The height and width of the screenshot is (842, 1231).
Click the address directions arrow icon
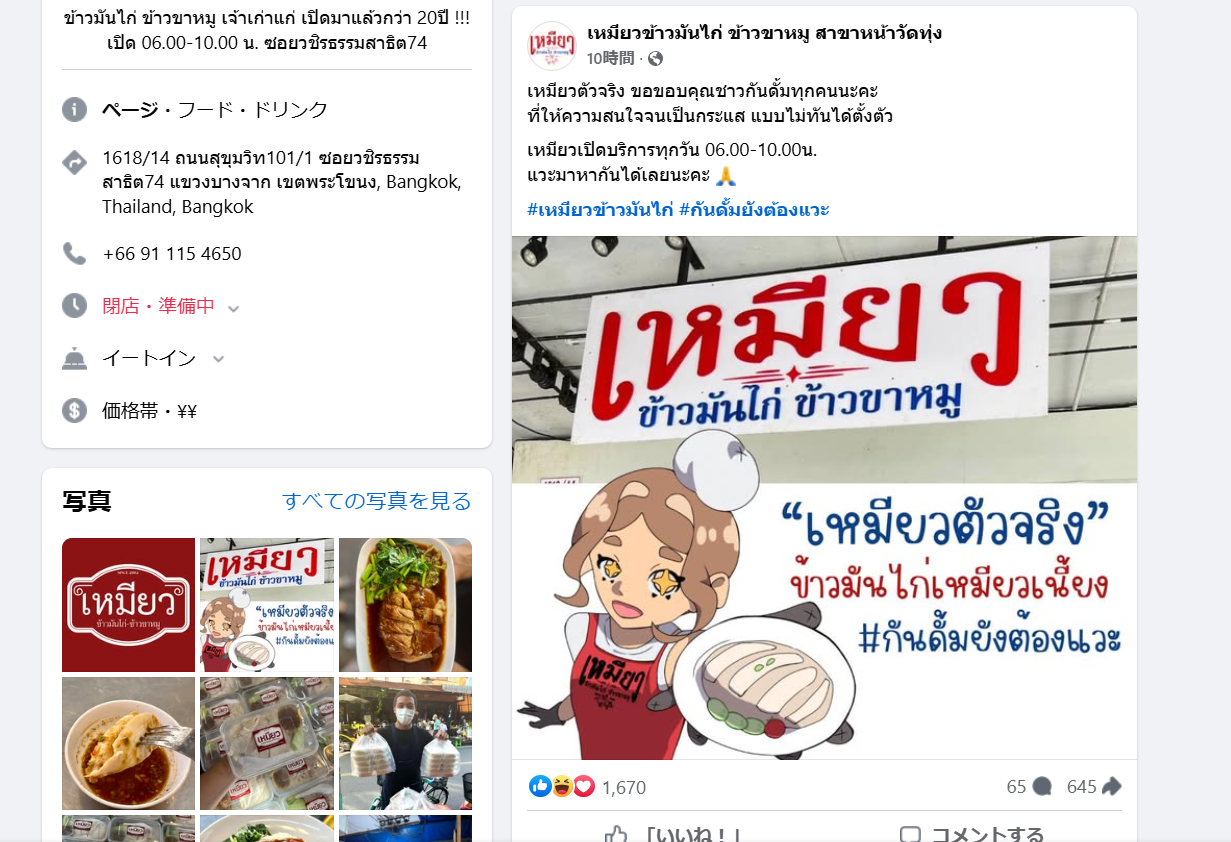tap(75, 162)
